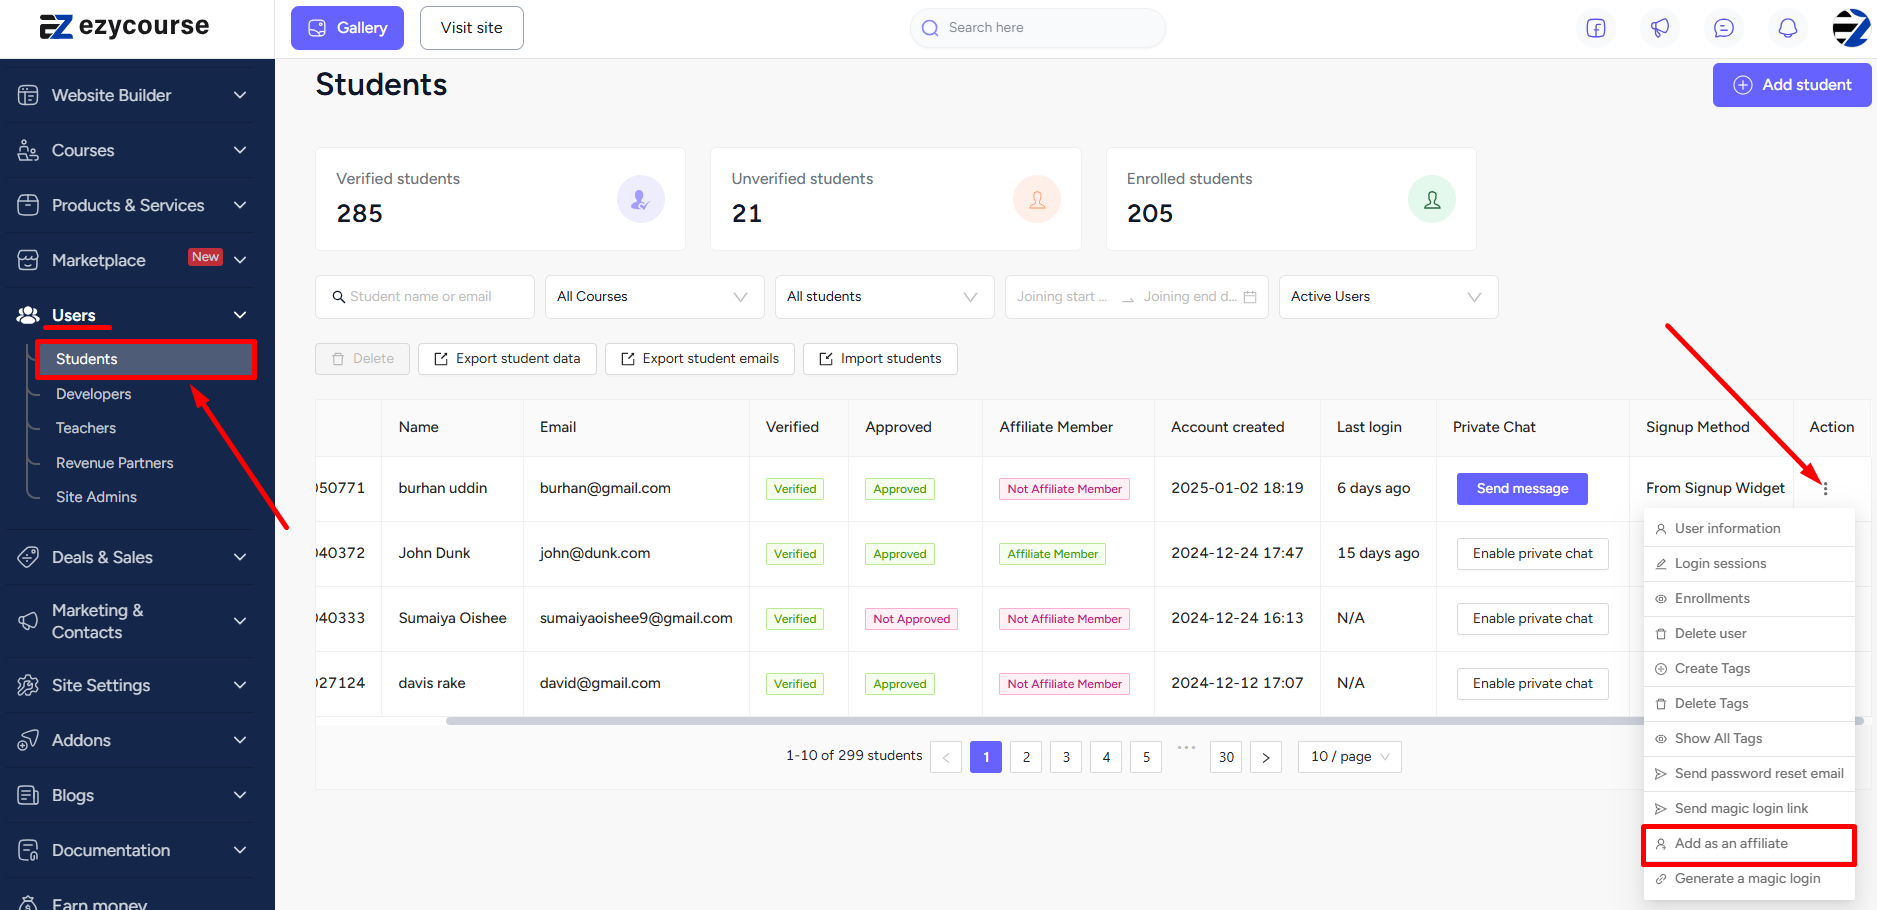Screen dimensions: 1877x910
Task: Expand the Deals & Sales chevron
Action: click(240, 557)
